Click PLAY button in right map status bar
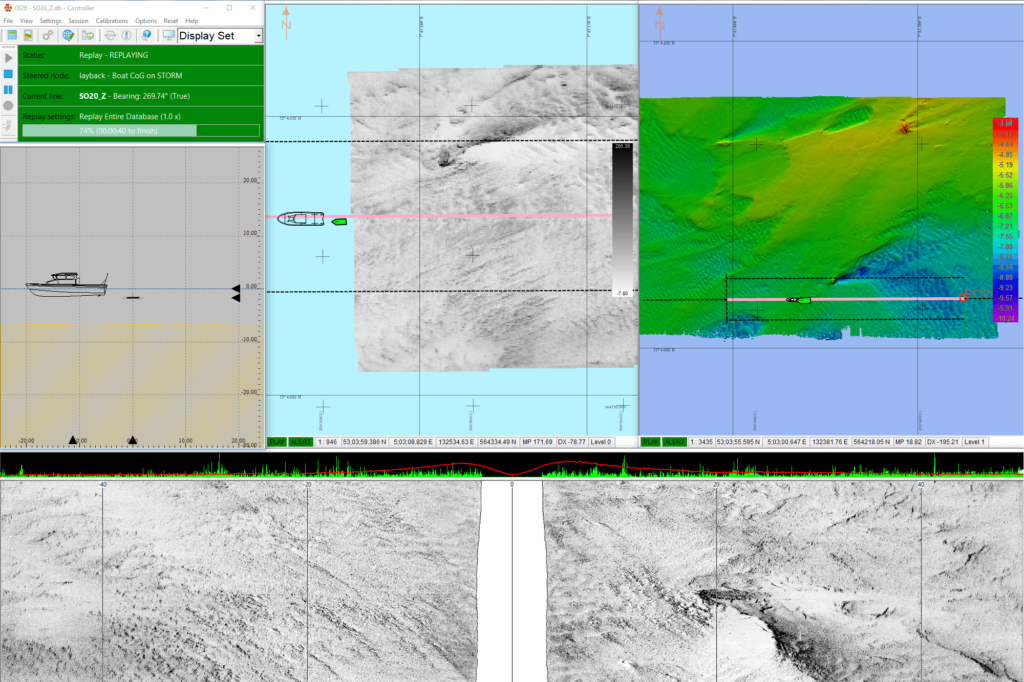The height and width of the screenshot is (682, 1024). pos(650,442)
